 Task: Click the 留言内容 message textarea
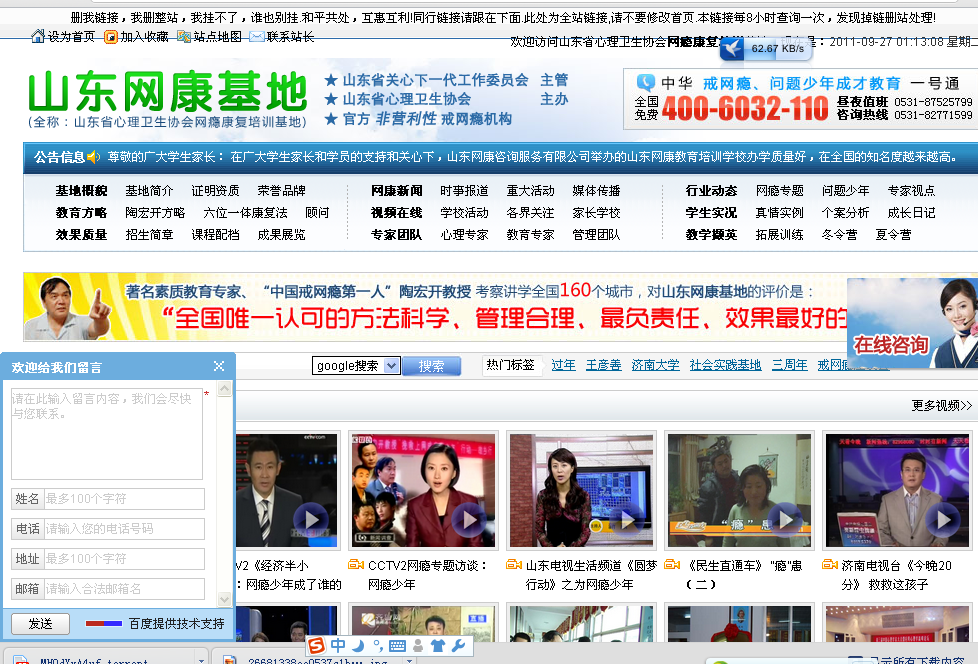[107, 434]
